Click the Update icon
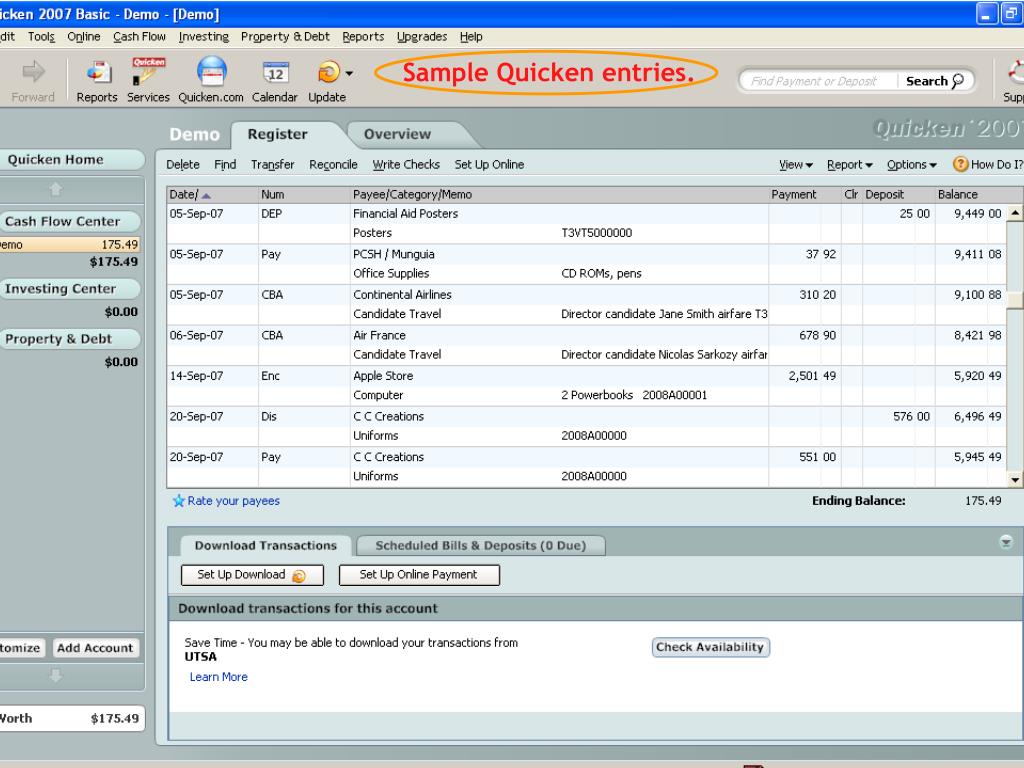Viewport: 1024px width, 768px height. click(328, 72)
